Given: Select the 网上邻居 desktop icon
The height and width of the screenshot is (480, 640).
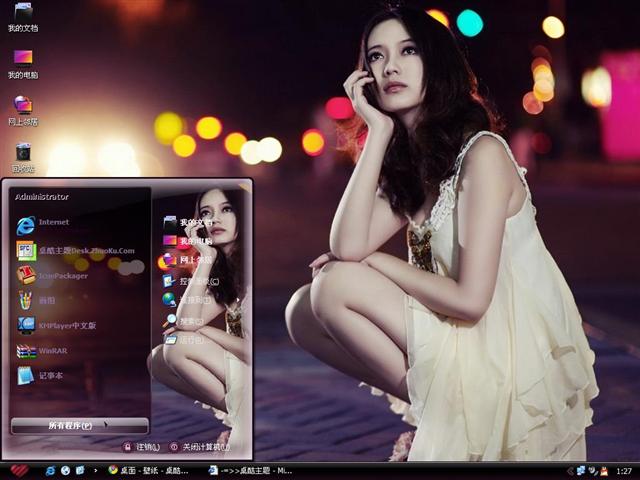Looking at the screenshot, I should point(23,108).
